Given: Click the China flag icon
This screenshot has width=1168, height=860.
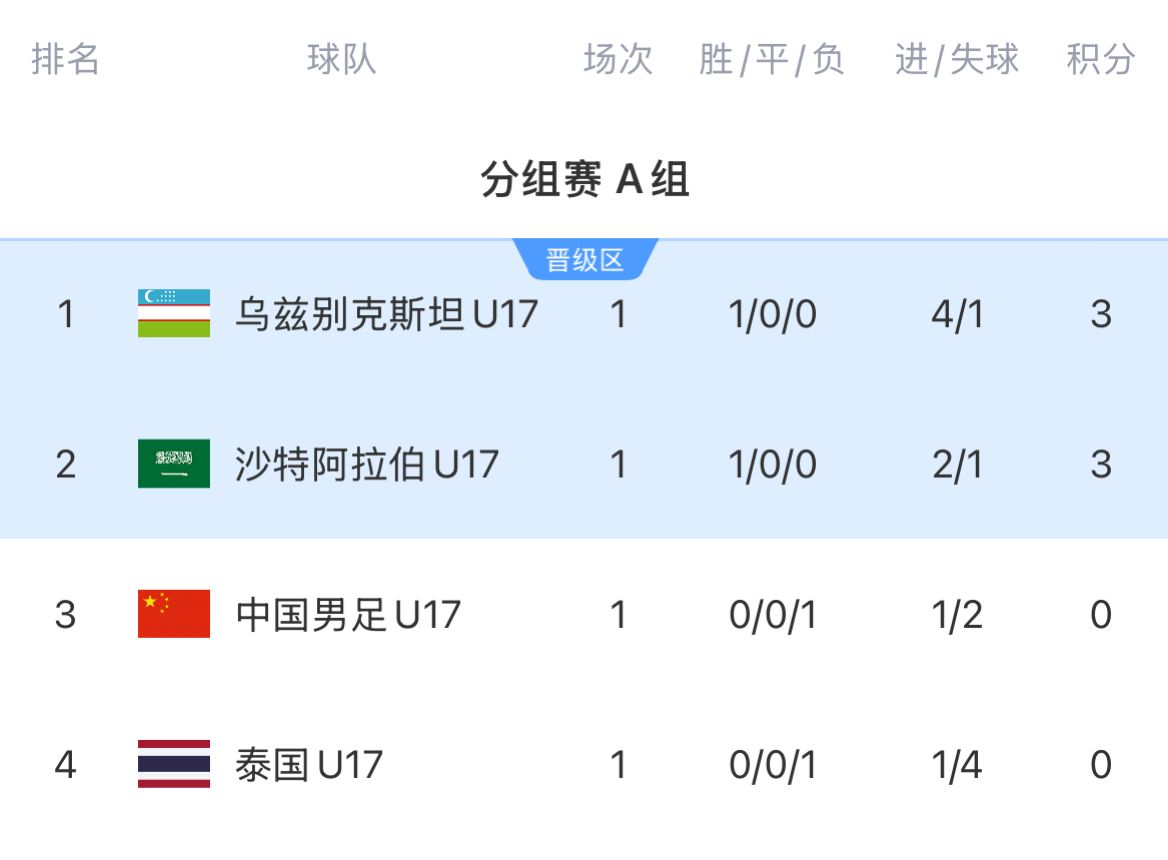Looking at the screenshot, I should tap(174, 614).
